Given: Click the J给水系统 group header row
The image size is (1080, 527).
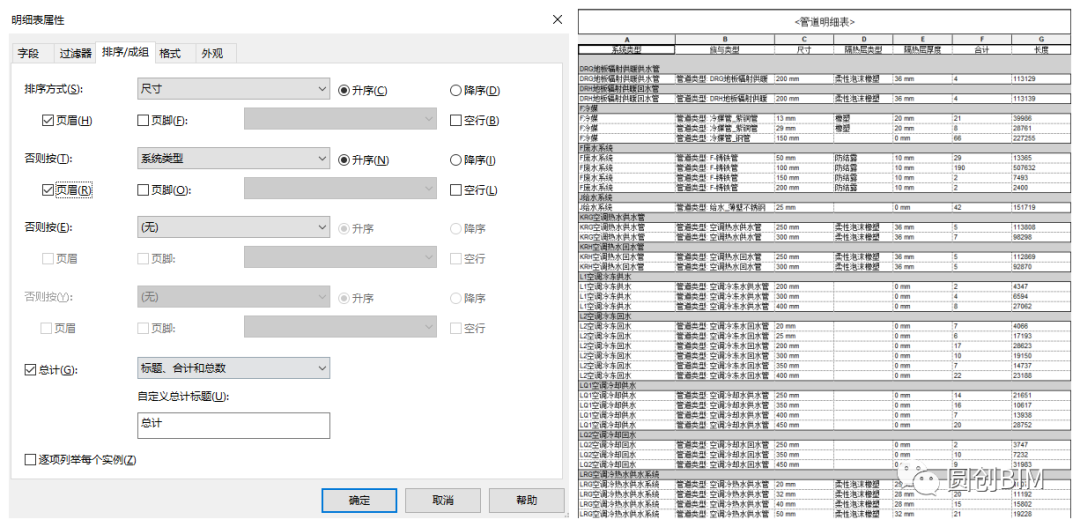Looking at the screenshot, I should click(x=824, y=197).
